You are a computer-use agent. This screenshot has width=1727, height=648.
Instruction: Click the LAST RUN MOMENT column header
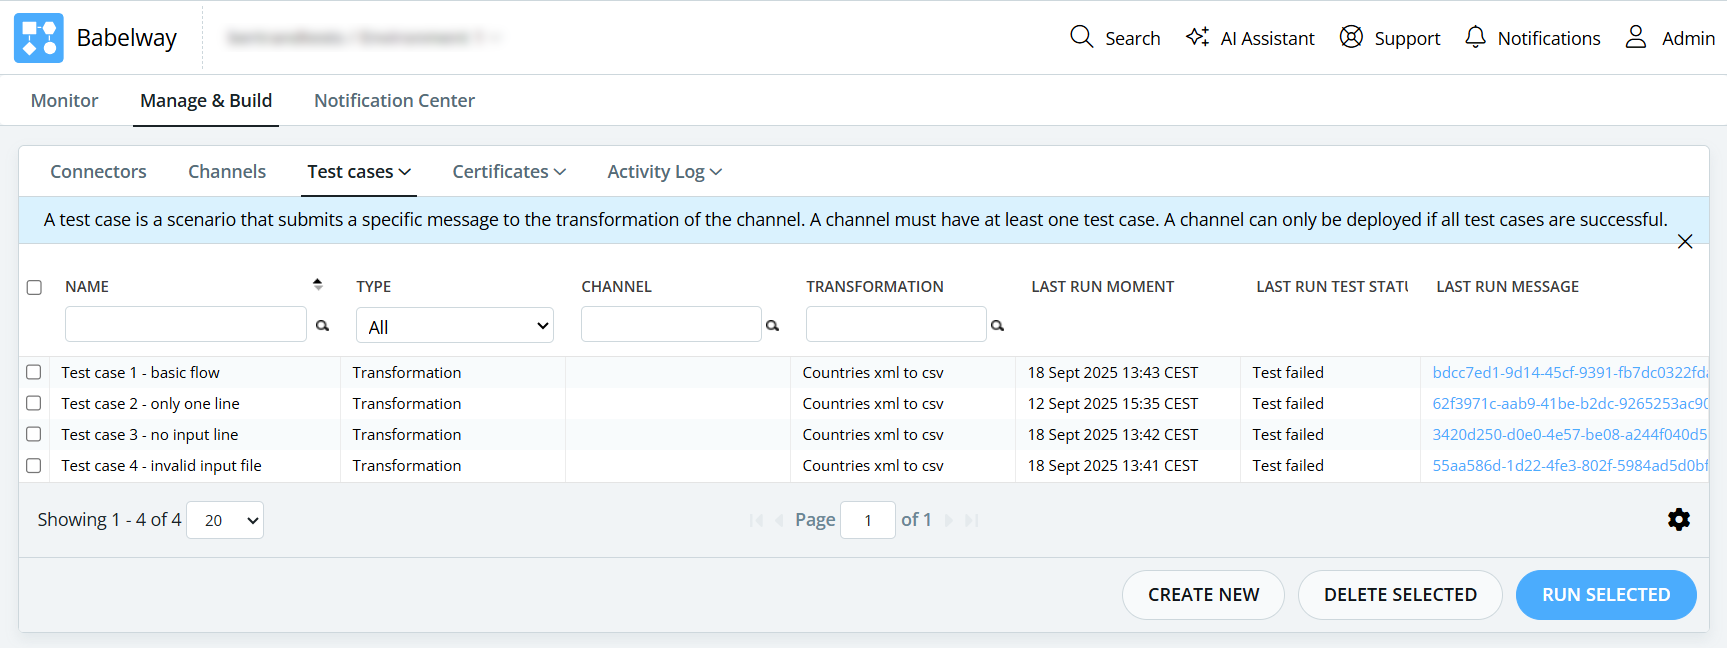(1102, 286)
